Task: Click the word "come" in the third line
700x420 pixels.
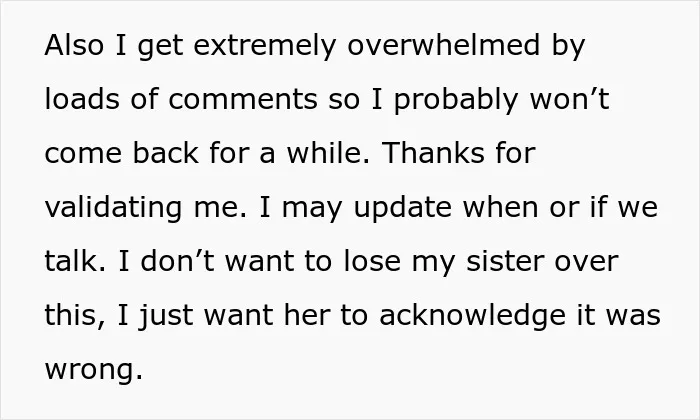Action: 83,154
